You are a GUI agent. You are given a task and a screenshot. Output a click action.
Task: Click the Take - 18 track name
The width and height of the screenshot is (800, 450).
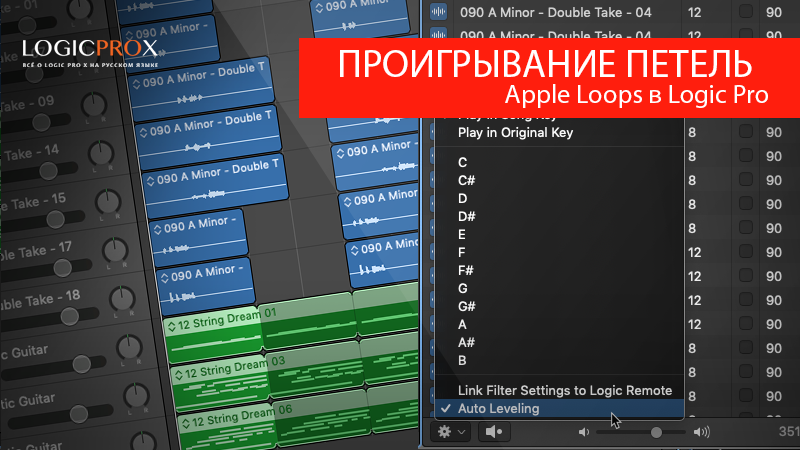point(40,299)
